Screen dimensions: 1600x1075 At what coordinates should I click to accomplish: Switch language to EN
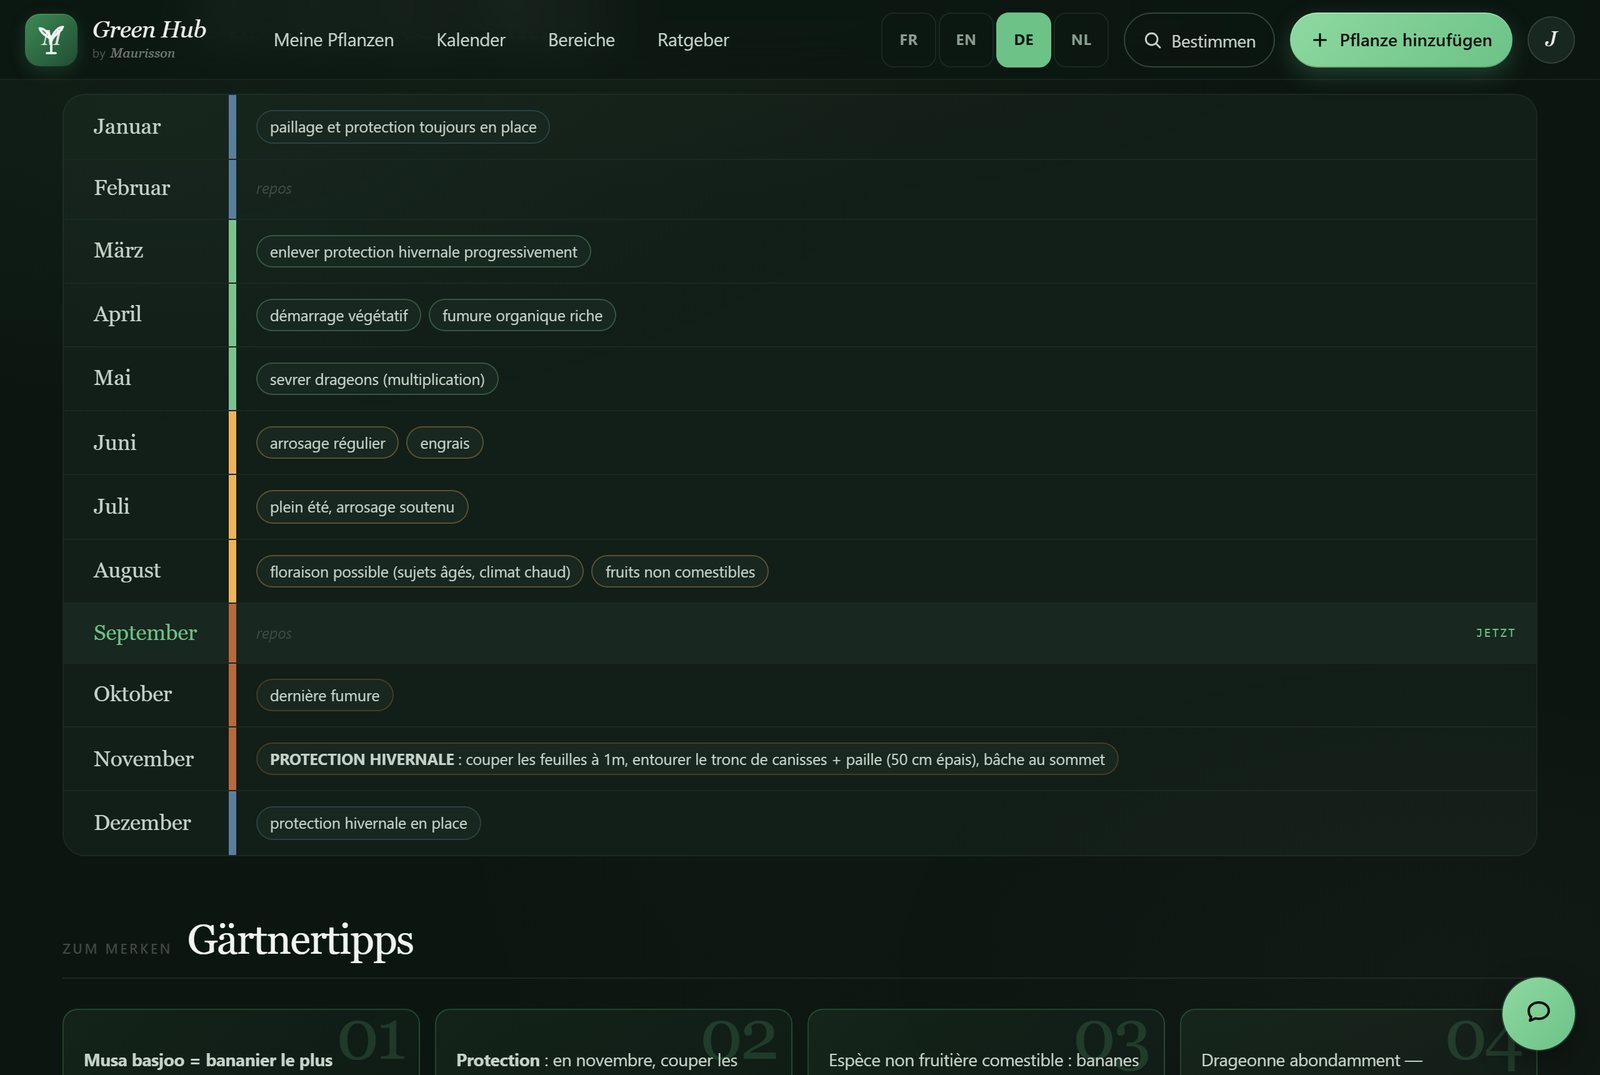point(966,40)
